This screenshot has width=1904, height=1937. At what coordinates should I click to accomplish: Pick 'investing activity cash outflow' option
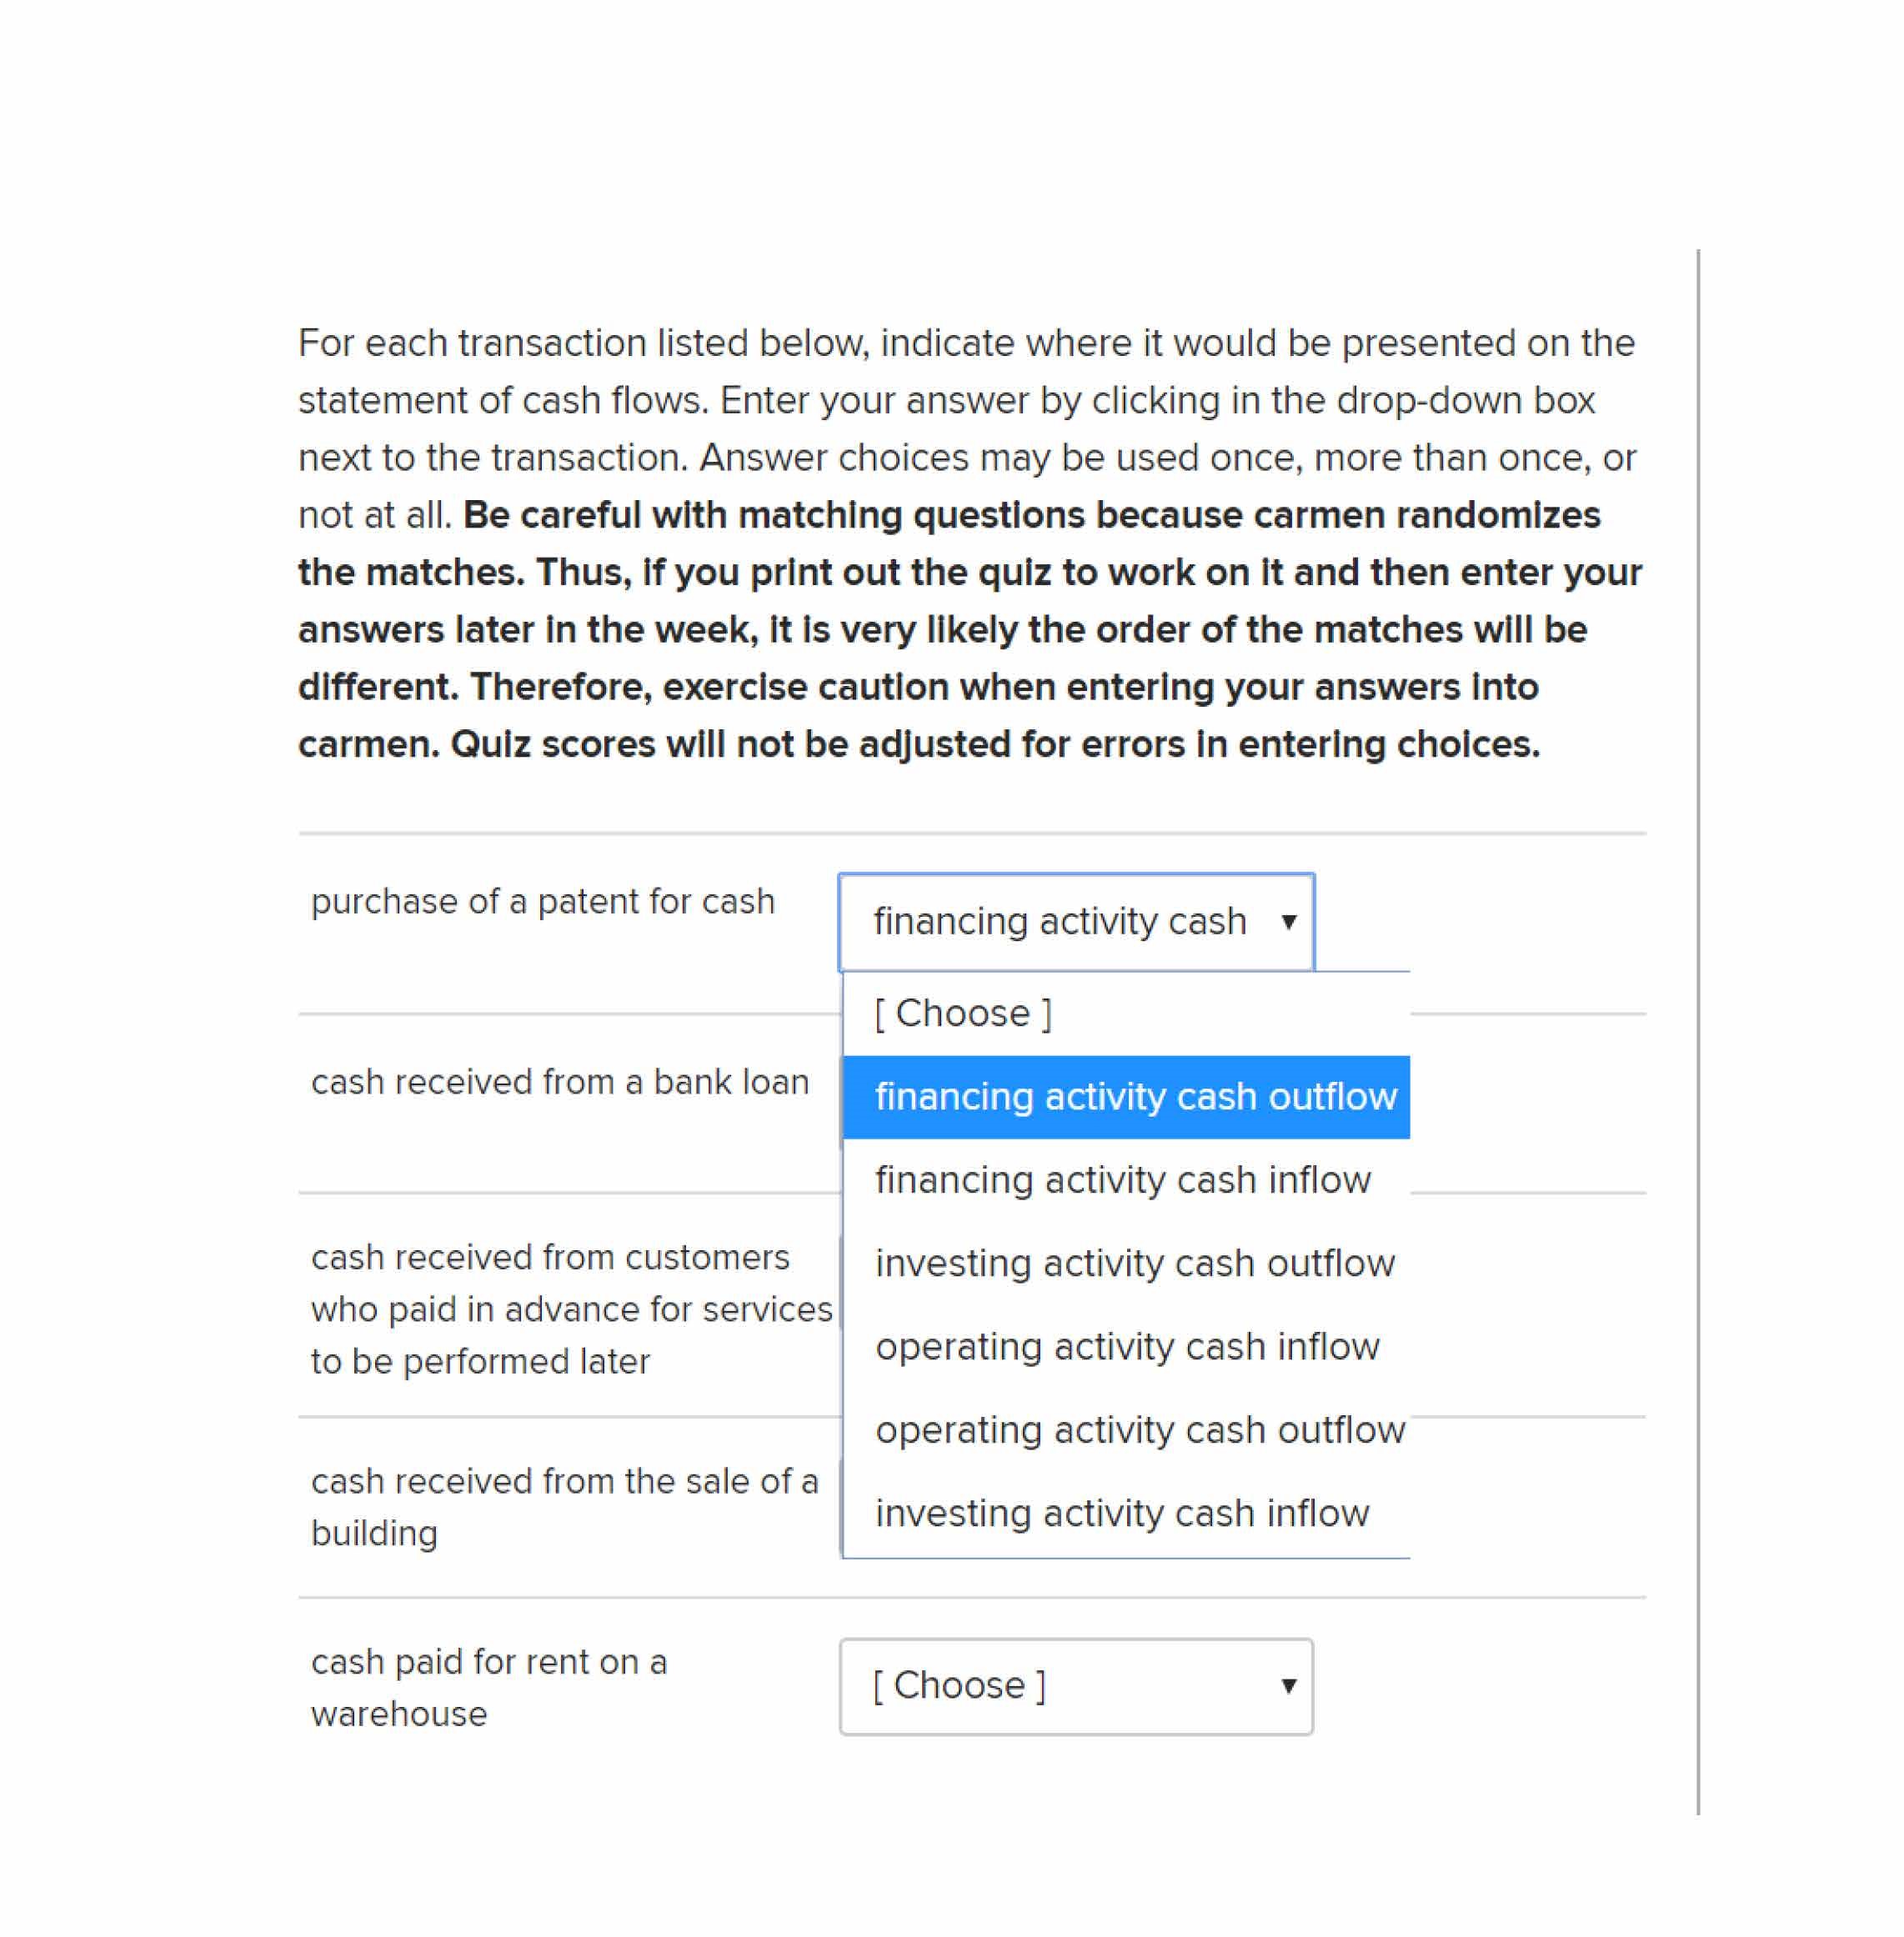(x=1134, y=1264)
